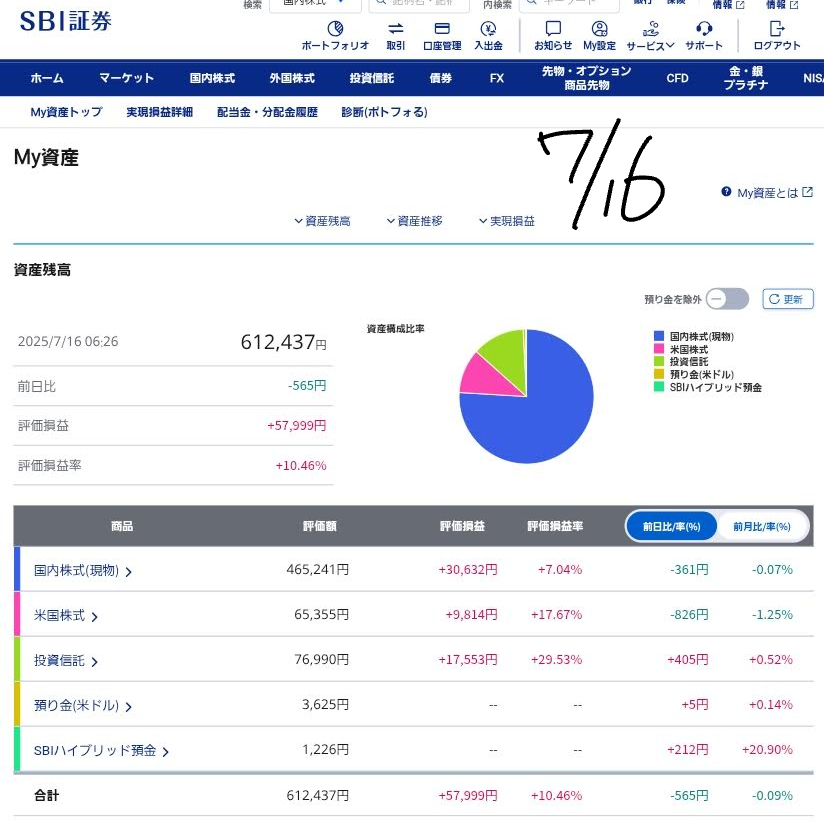Click the 合計 row label

coord(46,795)
